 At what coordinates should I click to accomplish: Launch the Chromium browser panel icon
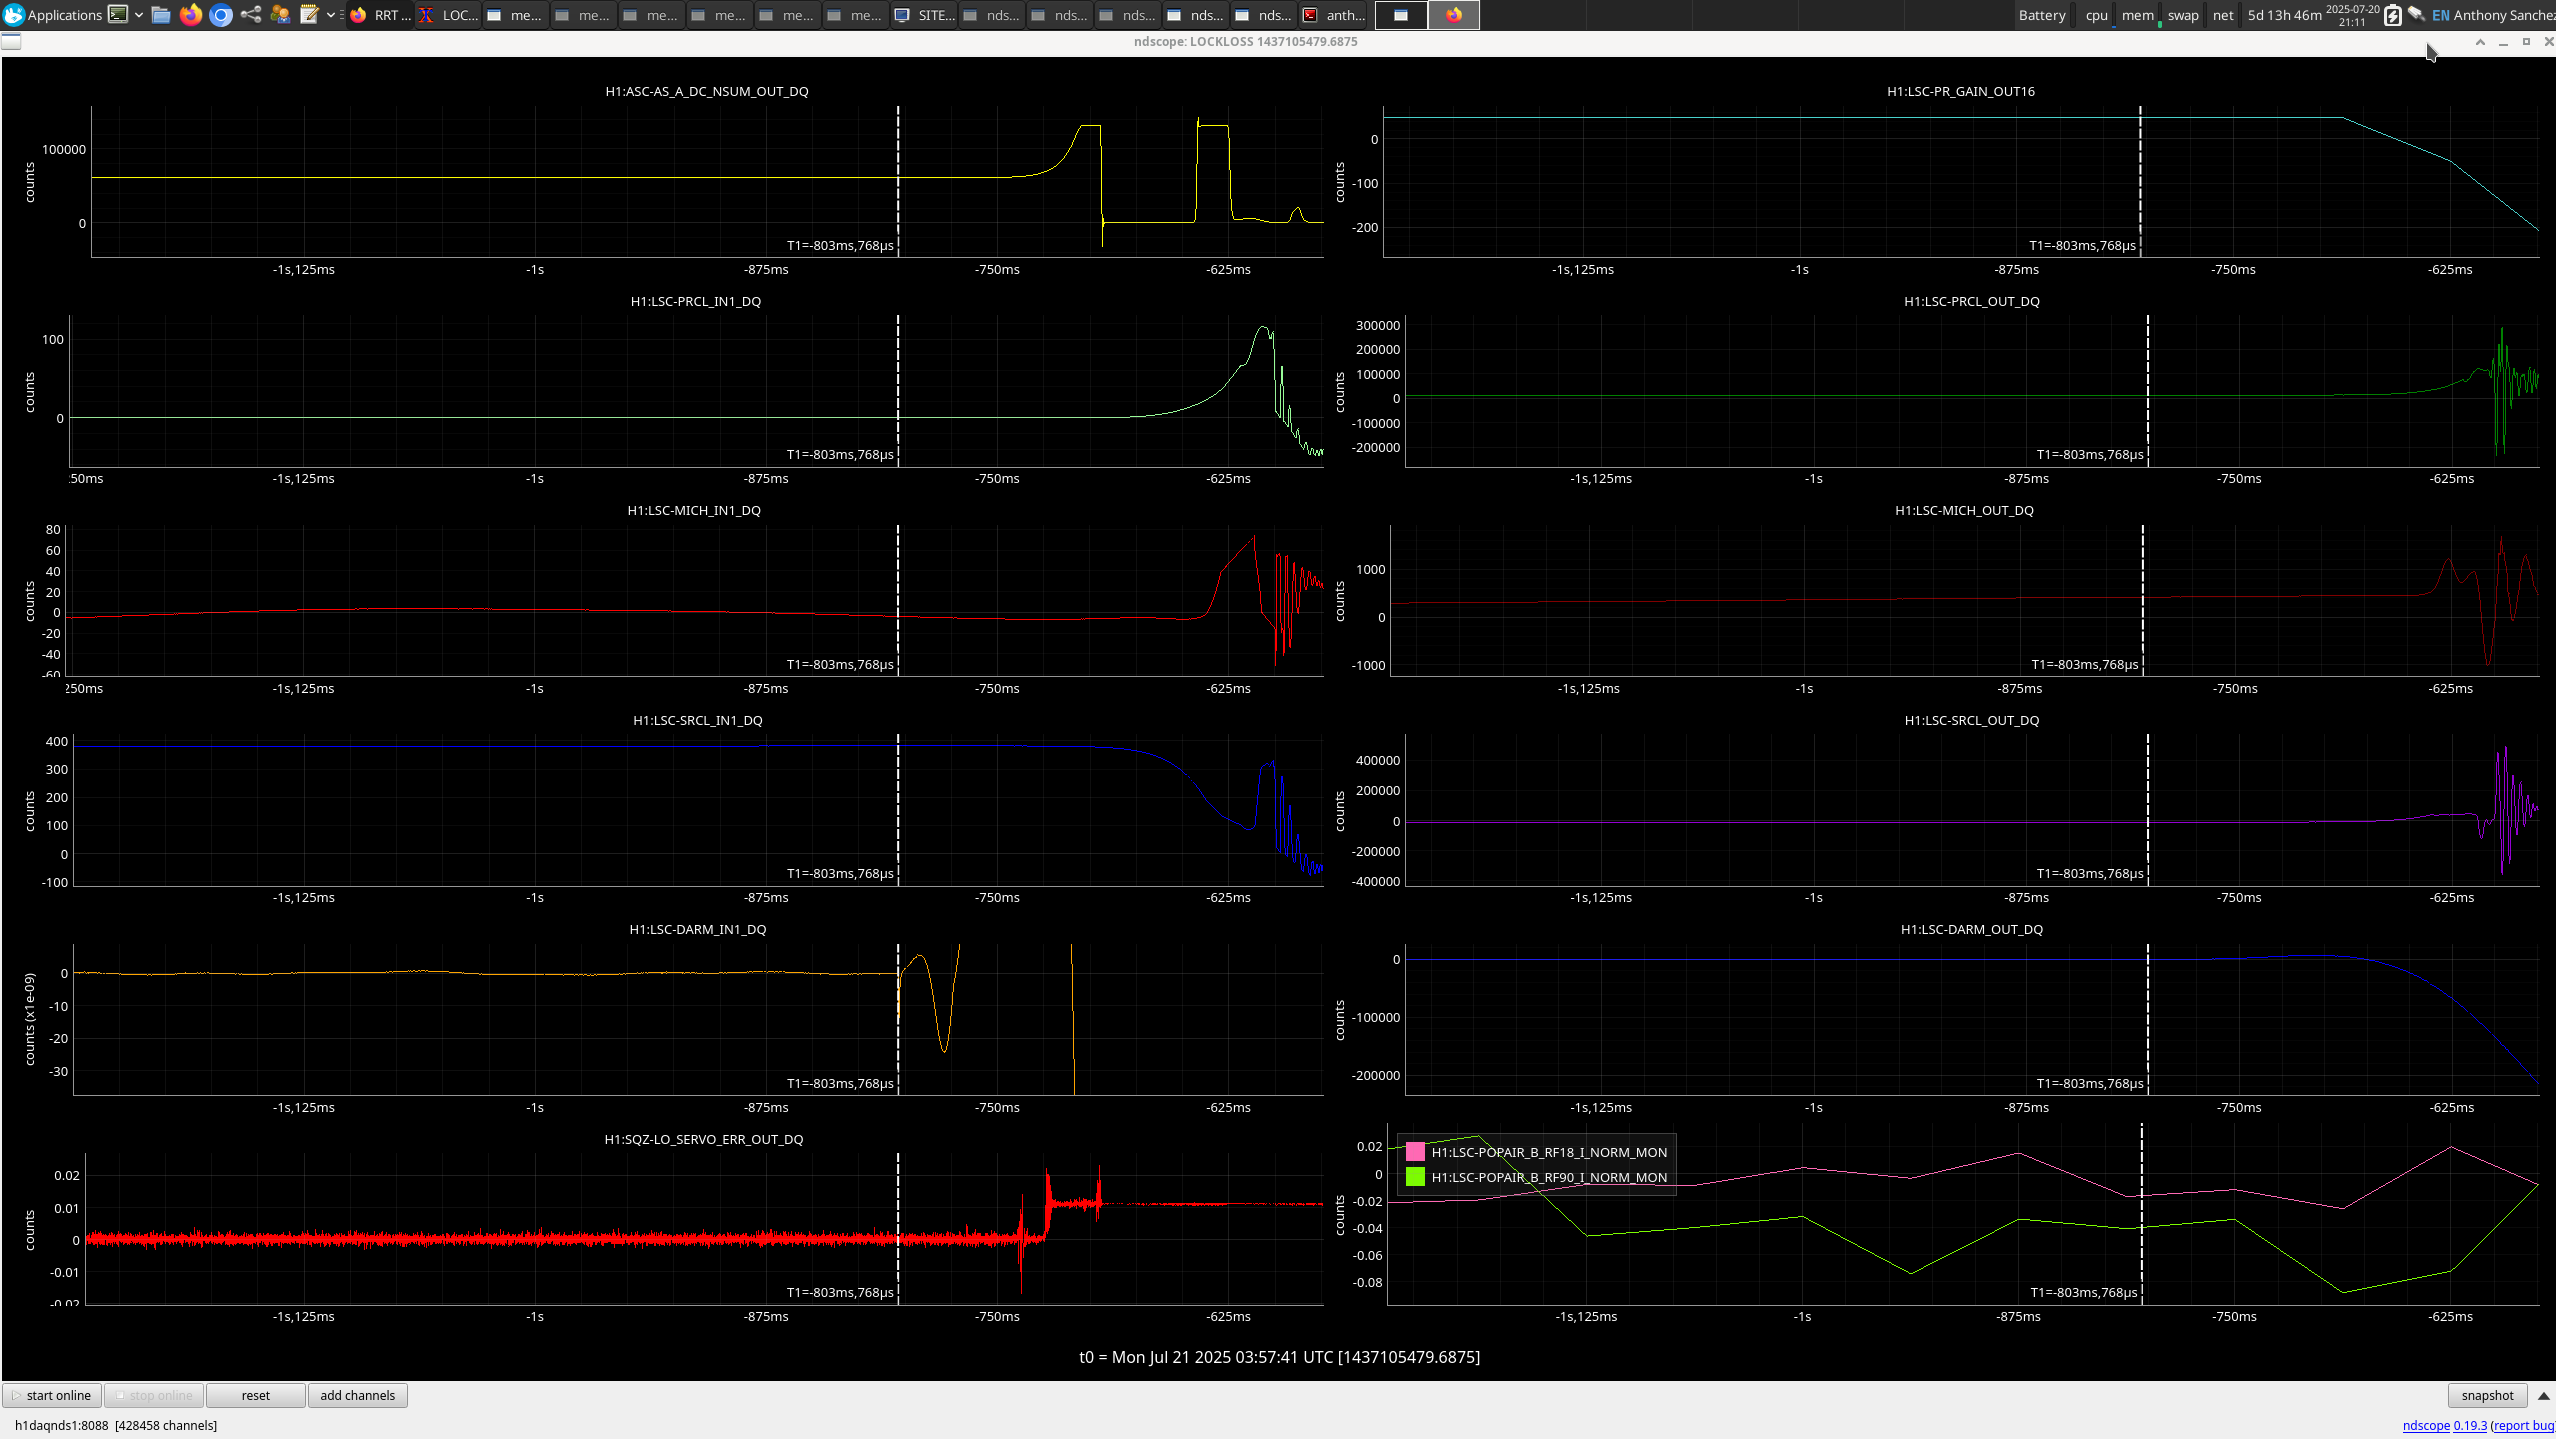[x=221, y=15]
